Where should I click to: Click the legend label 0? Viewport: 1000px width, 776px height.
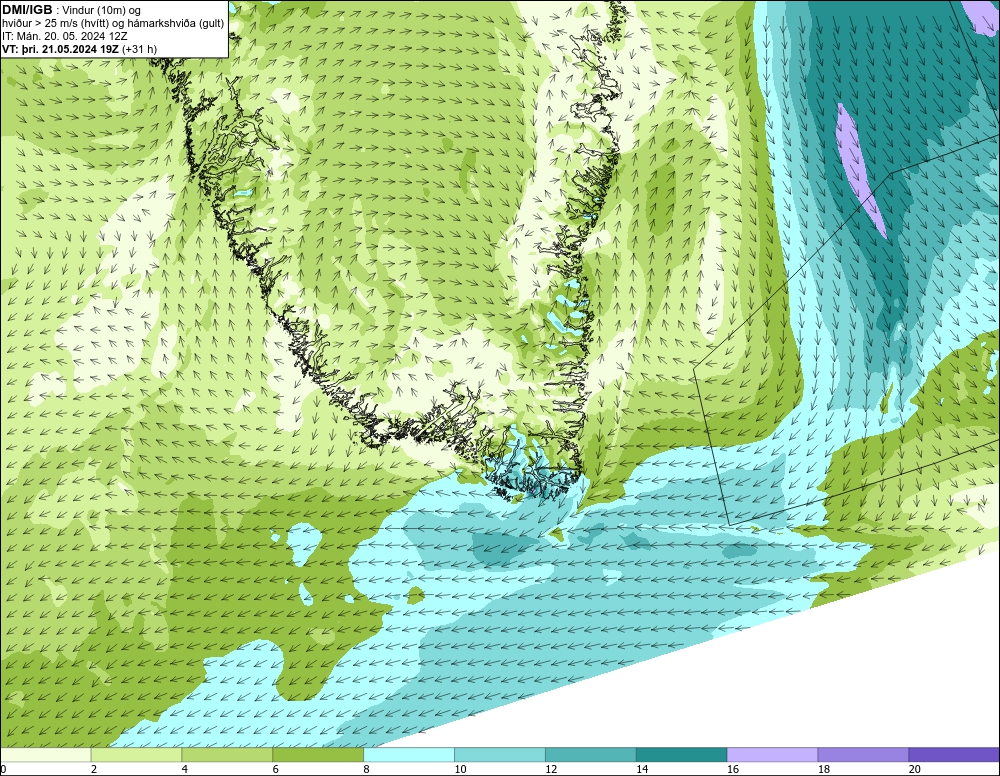pos(3,769)
